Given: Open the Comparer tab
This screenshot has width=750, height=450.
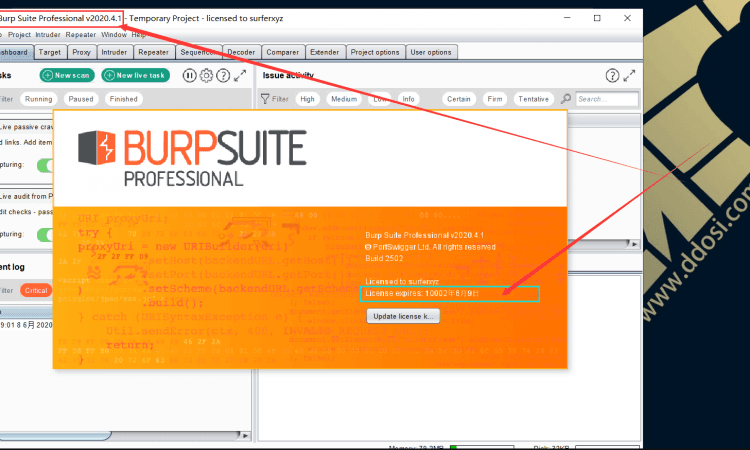Looking at the screenshot, I should pyautogui.click(x=283, y=52).
